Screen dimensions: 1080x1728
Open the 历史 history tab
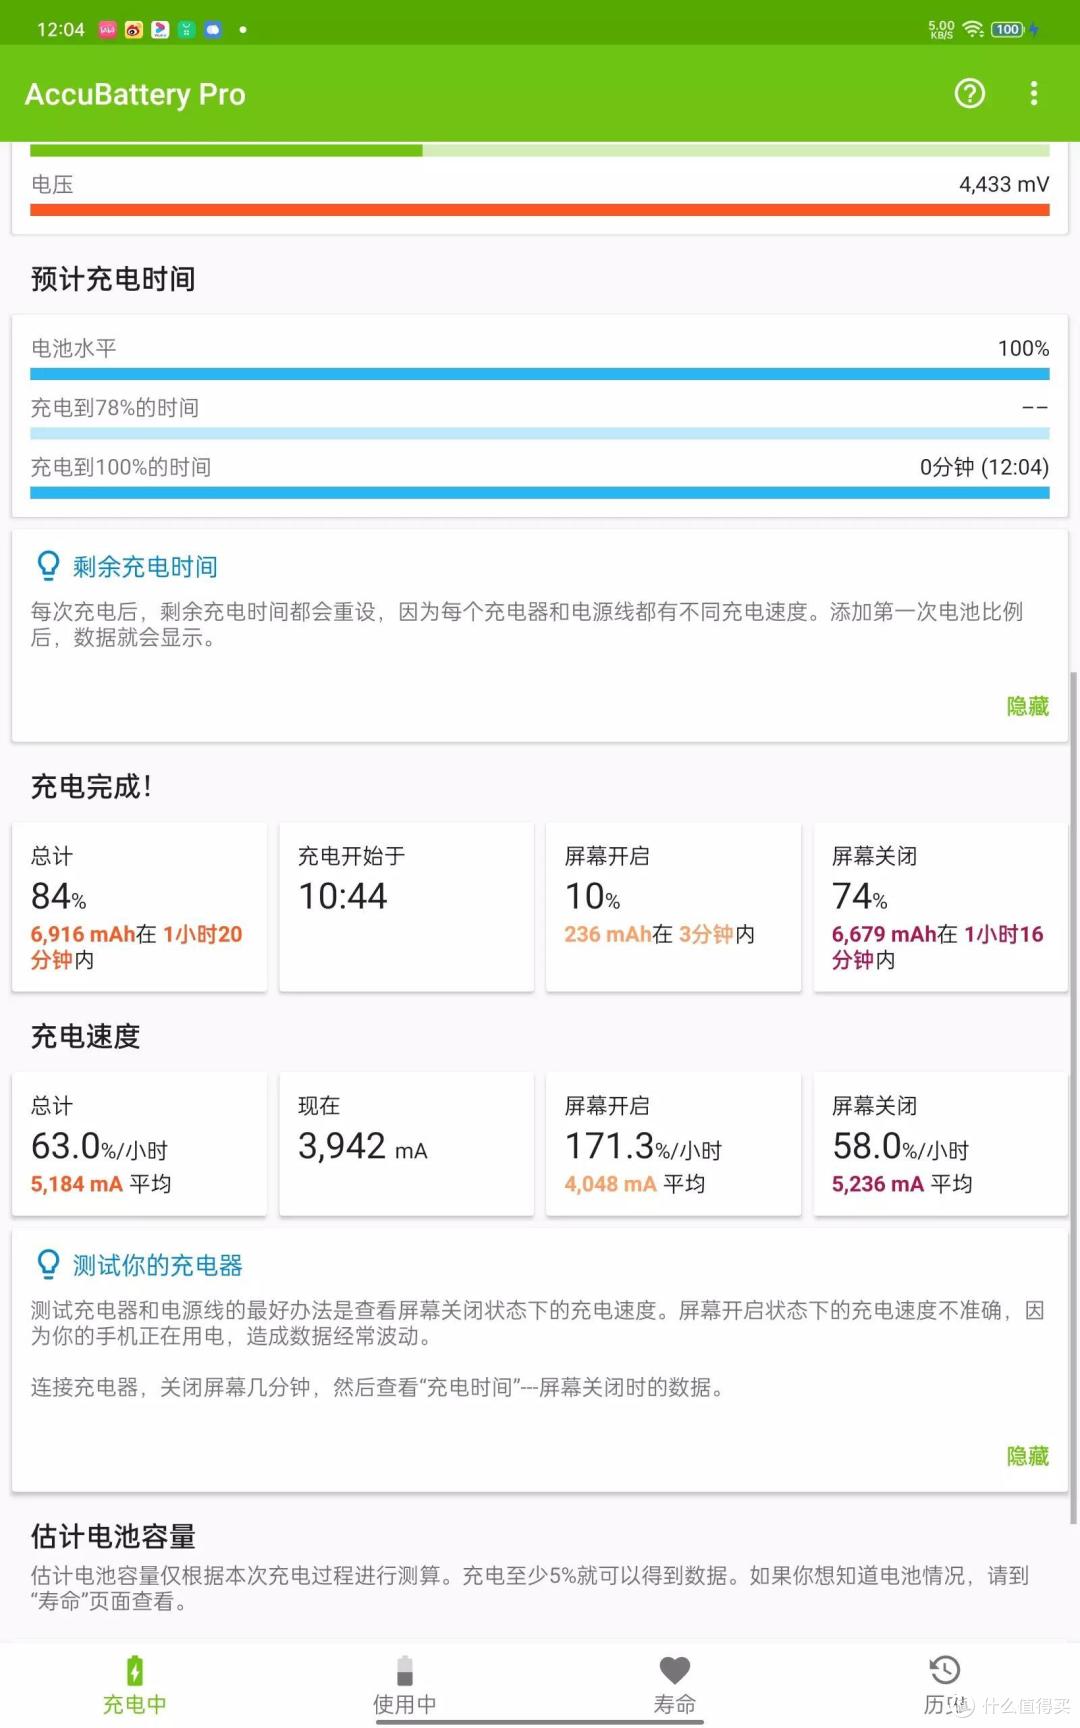click(x=945, y=1686)
